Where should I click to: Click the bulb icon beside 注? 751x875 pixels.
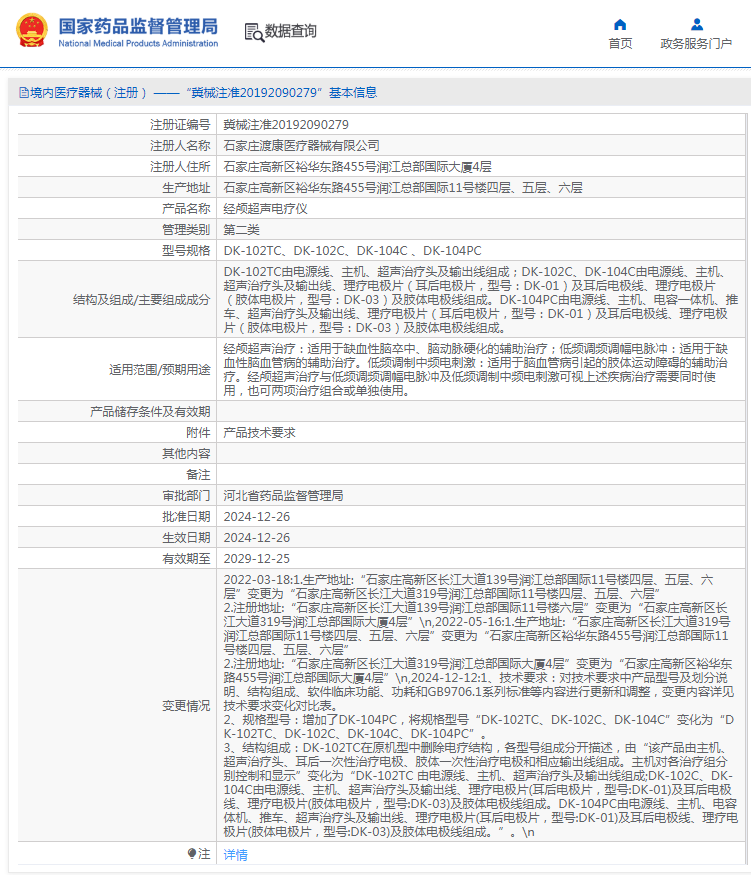192,853
